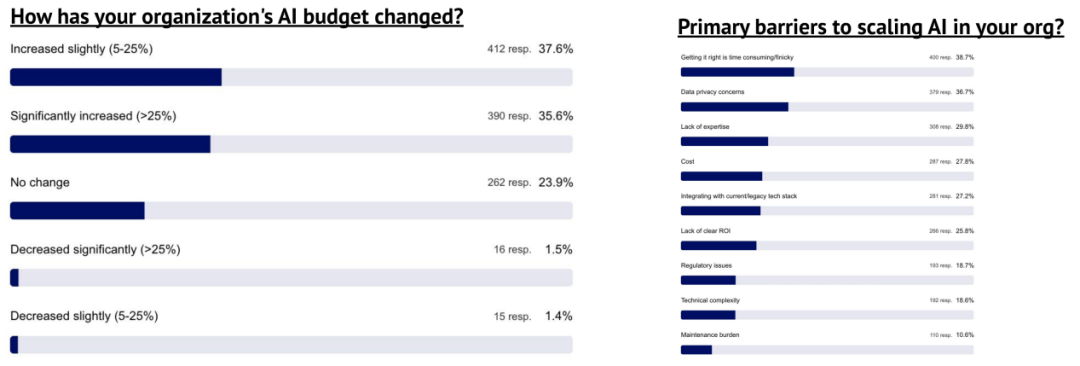This screenshot has width=1080, height=366.
Task: Click the 'Decreased slightly (5-25%)' bar
Action: [x=291, y=345]
